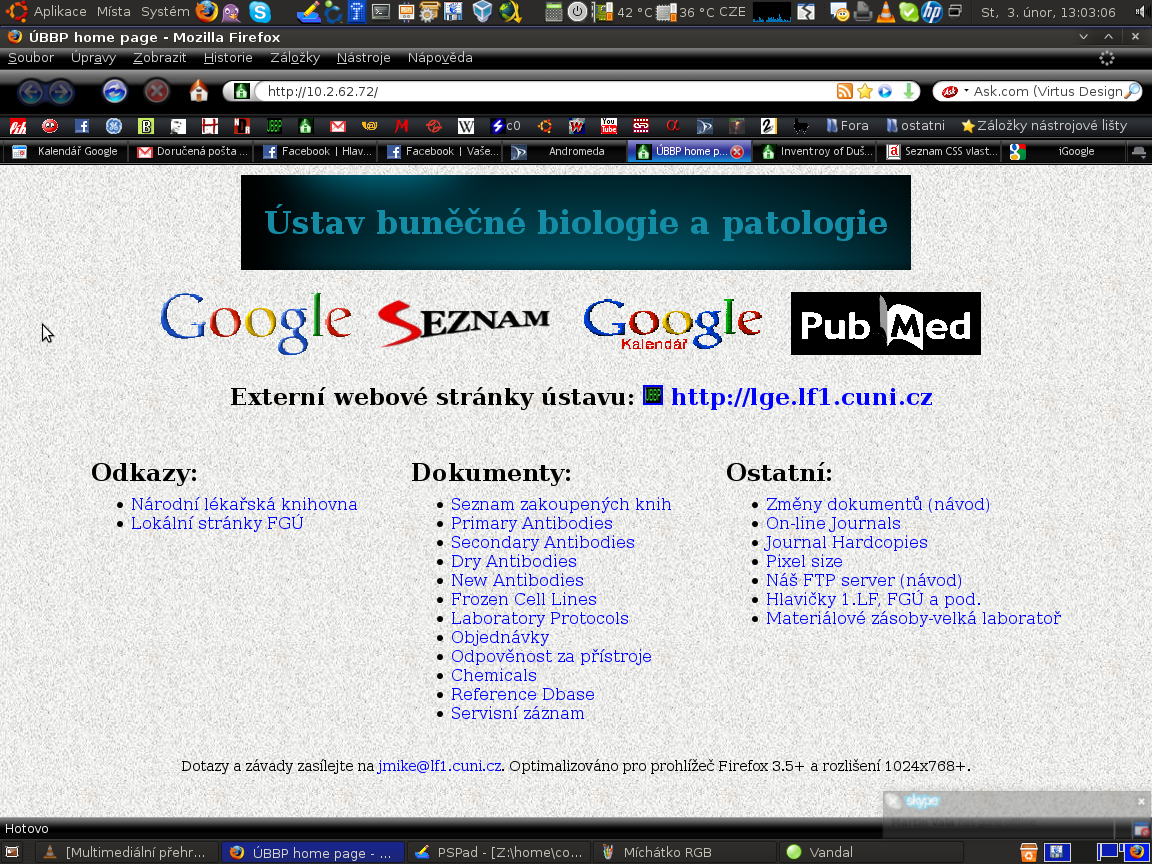Go to the Firefox home page
This screenshot has height=864, width=1152.
point(199,91)
